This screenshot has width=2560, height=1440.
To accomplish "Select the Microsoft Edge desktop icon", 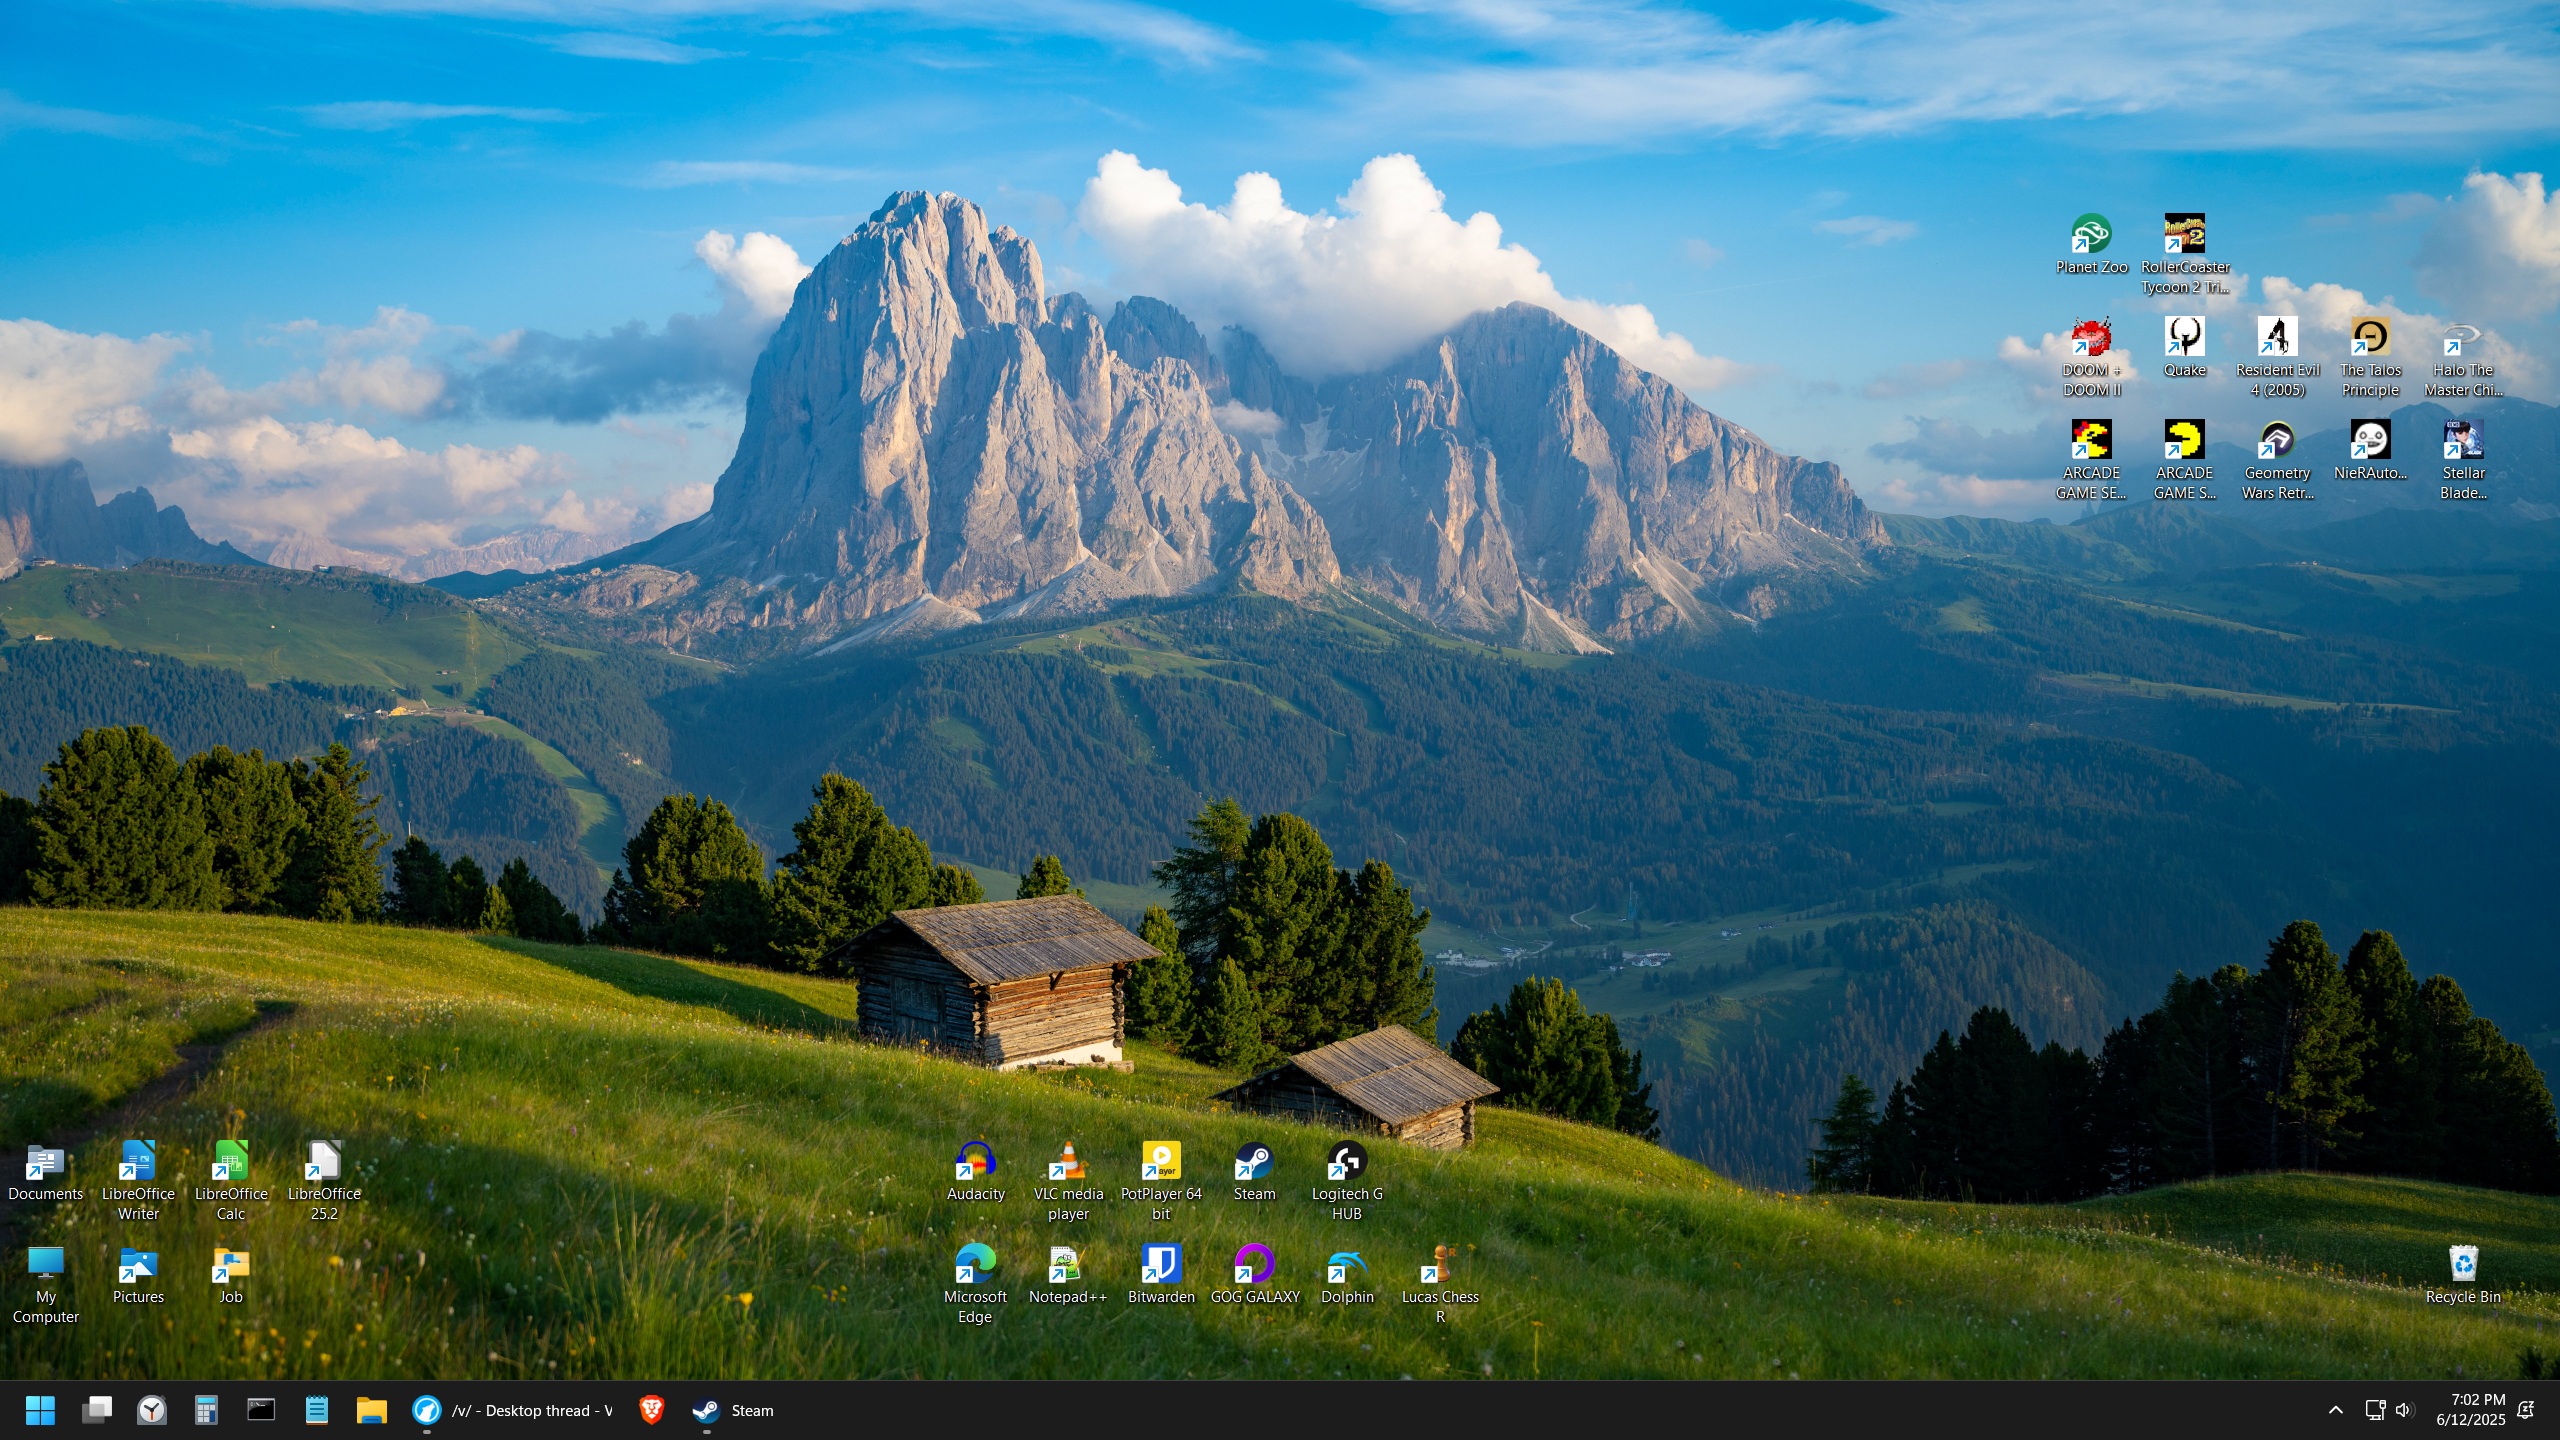I will [975, 1284].
